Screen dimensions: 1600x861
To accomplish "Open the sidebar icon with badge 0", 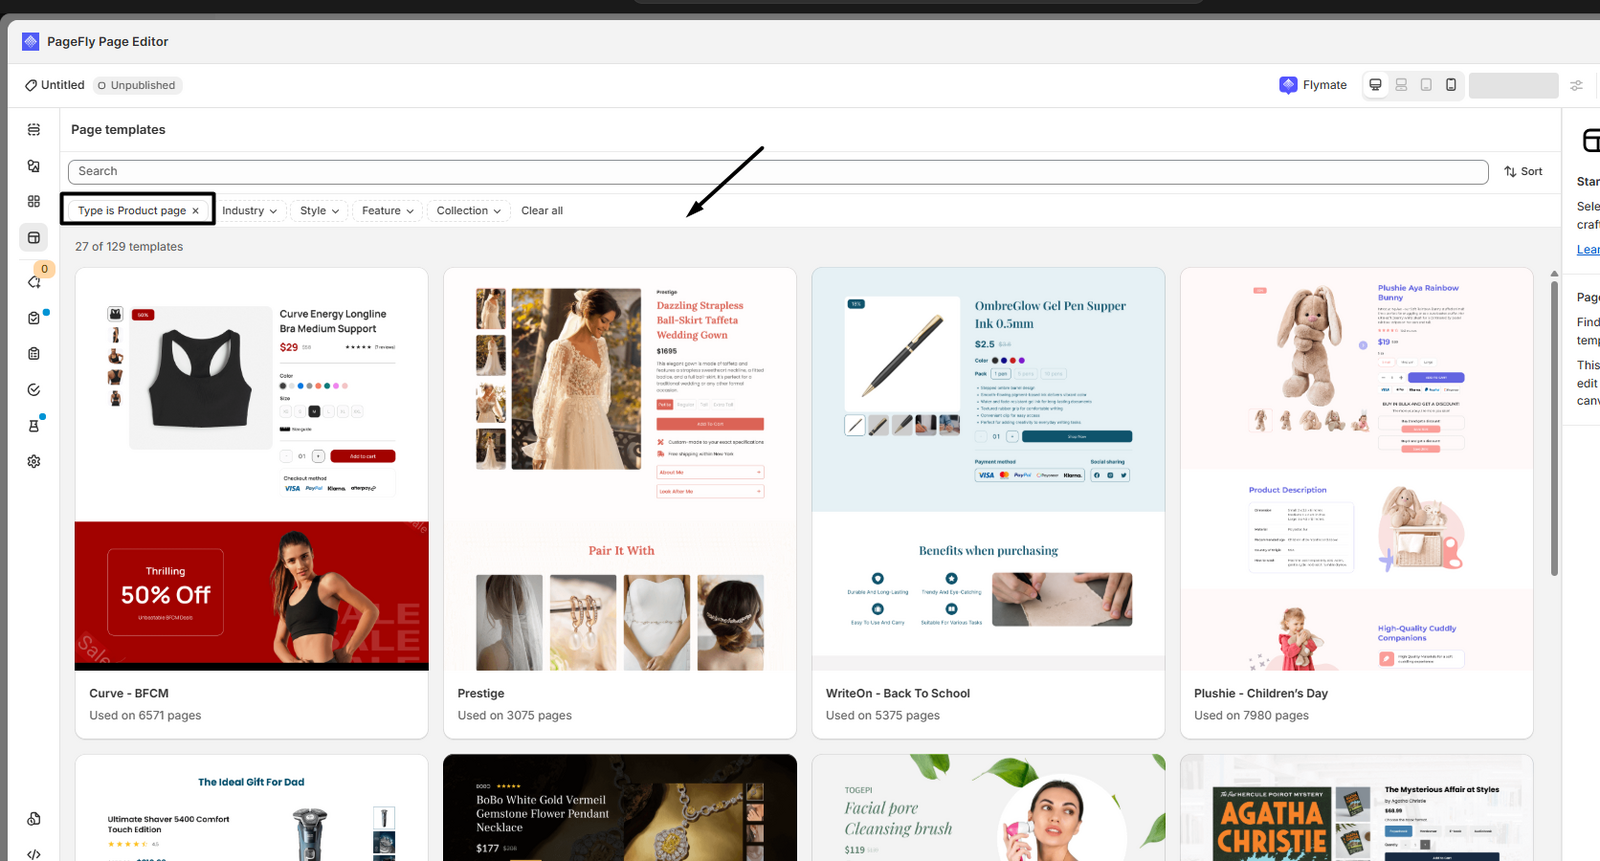I will tap(34, 282).
